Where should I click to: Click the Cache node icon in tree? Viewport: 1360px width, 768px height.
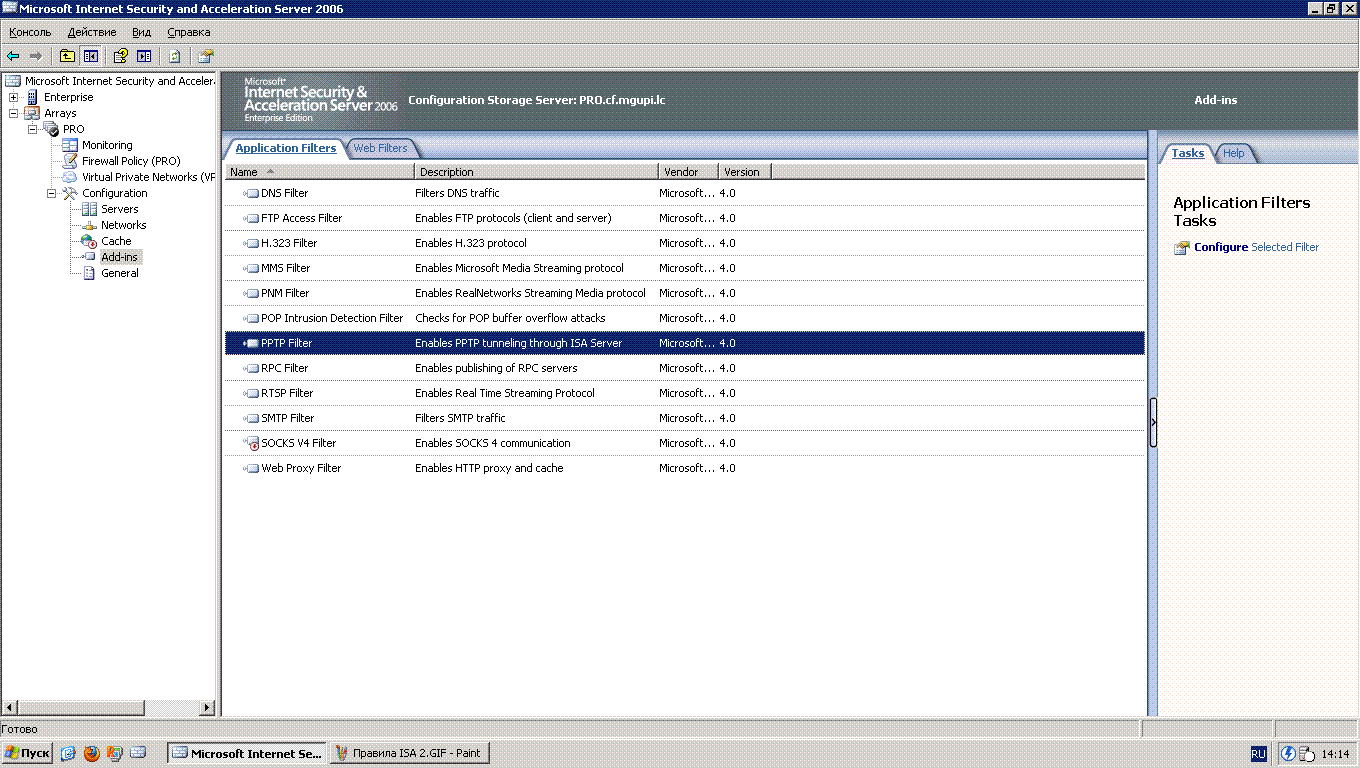pos(89,241)
